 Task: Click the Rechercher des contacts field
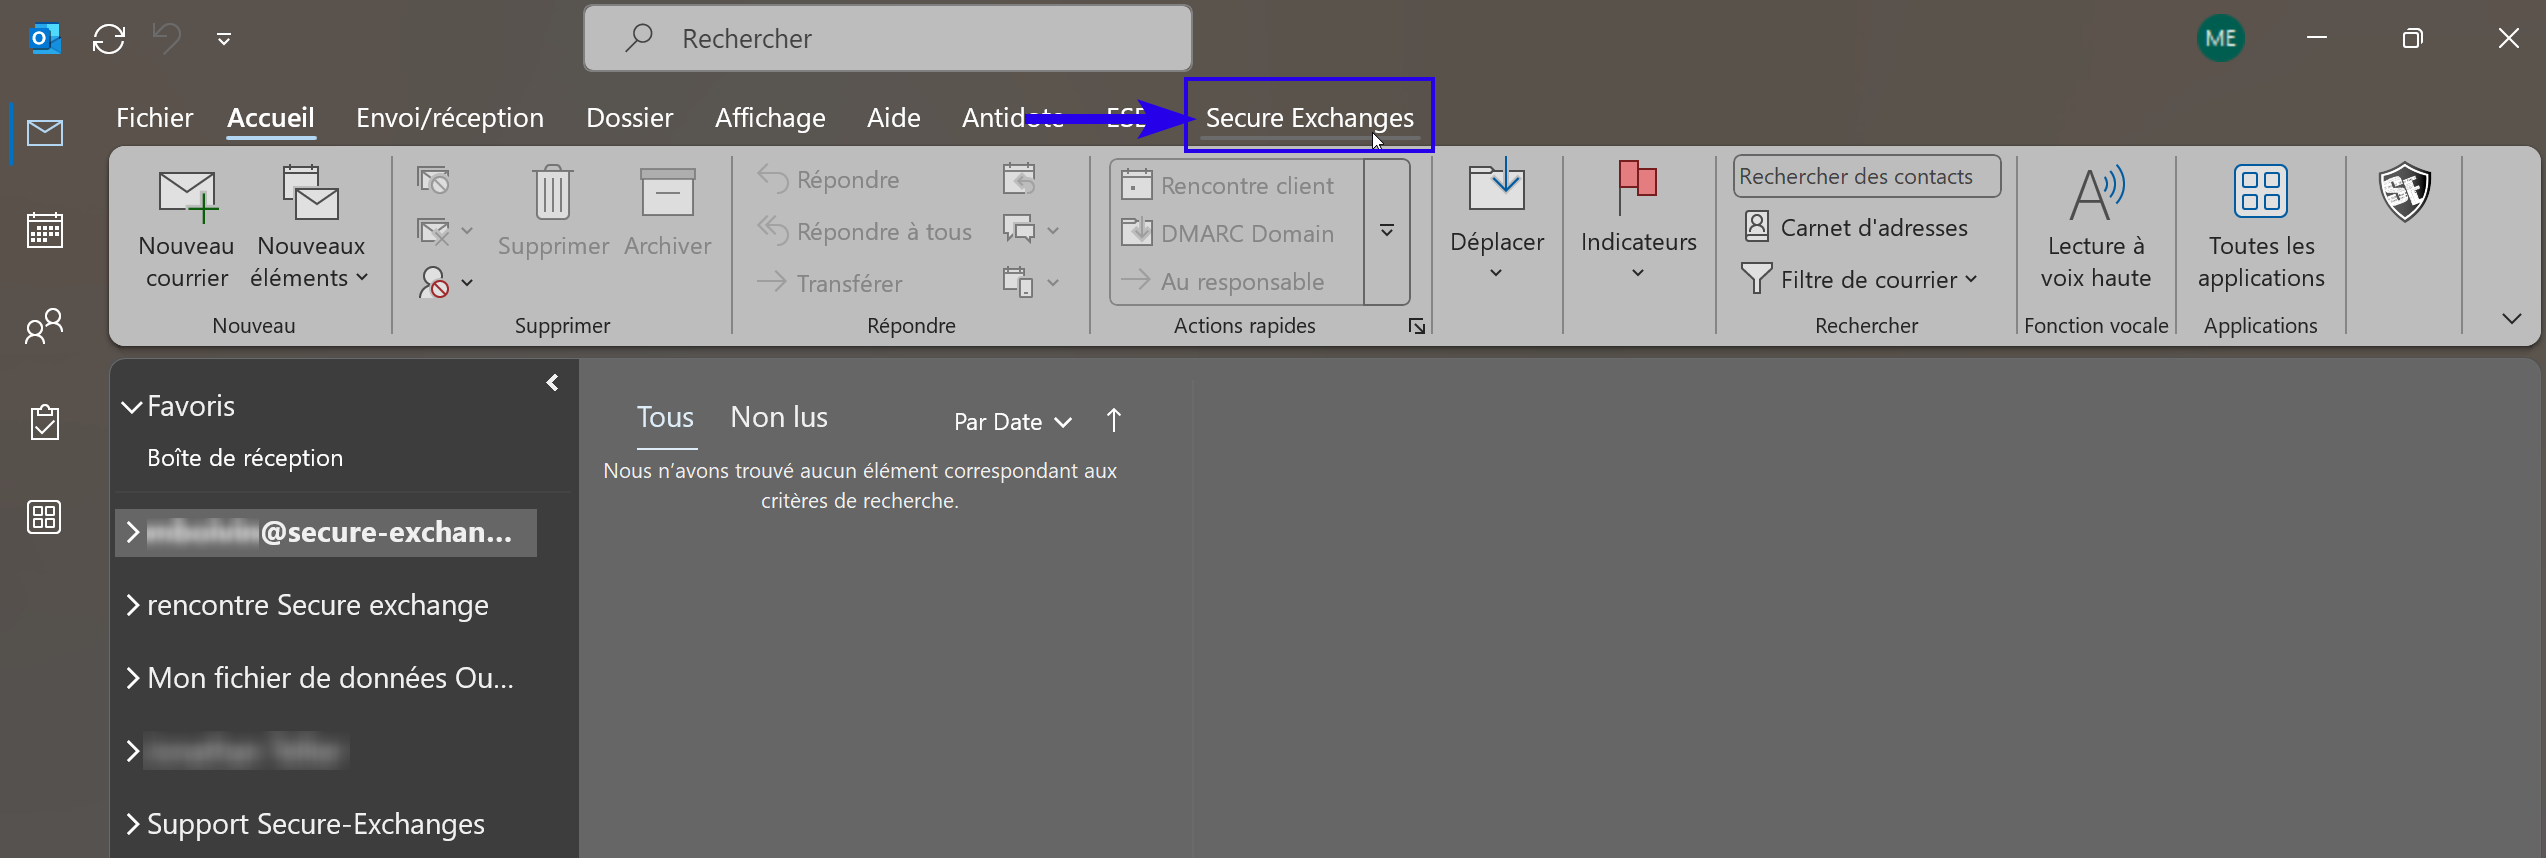click(x=1866, y=177)
